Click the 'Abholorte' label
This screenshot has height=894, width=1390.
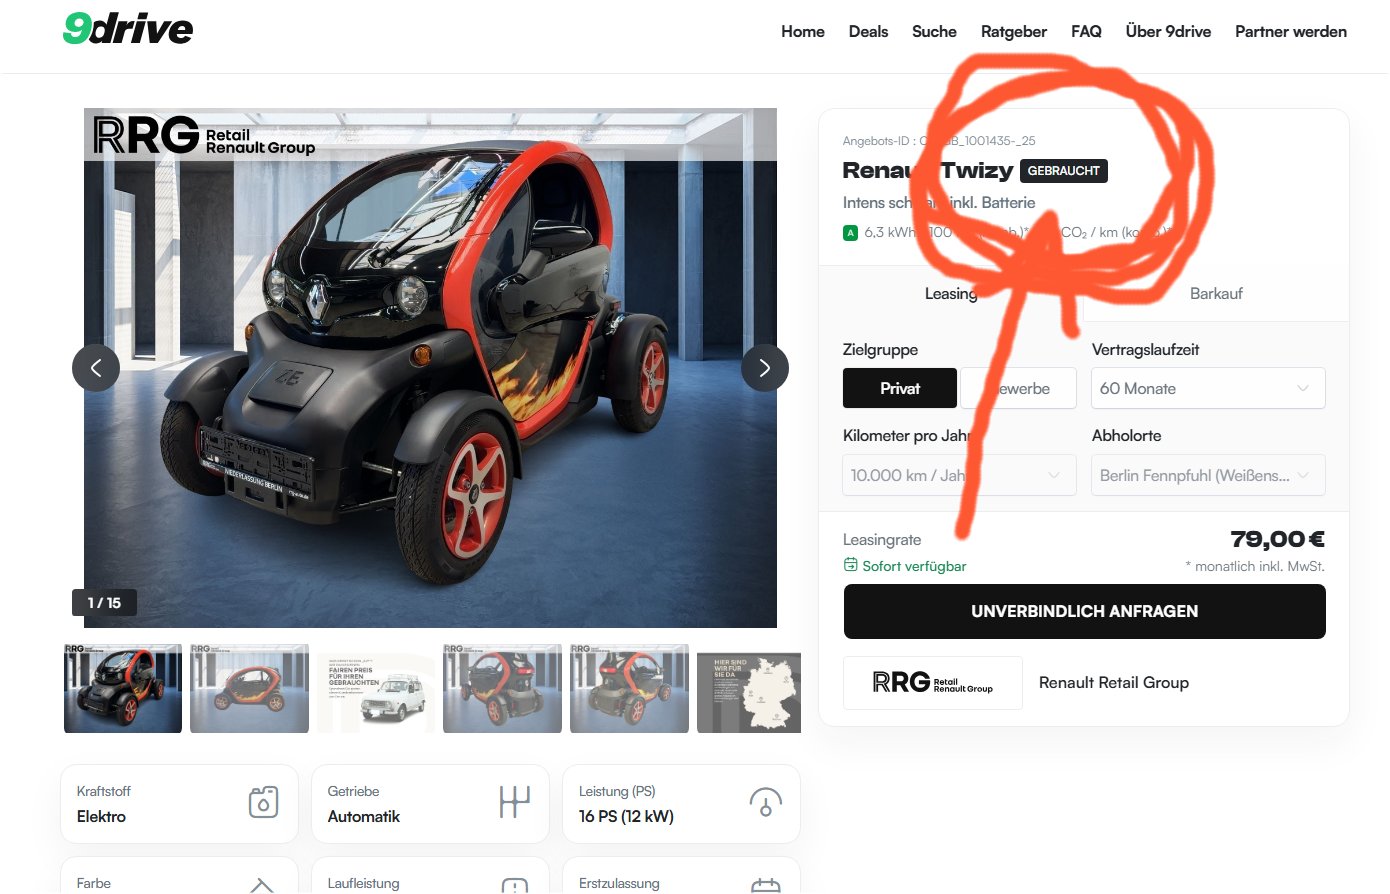tap(1126, 436)
